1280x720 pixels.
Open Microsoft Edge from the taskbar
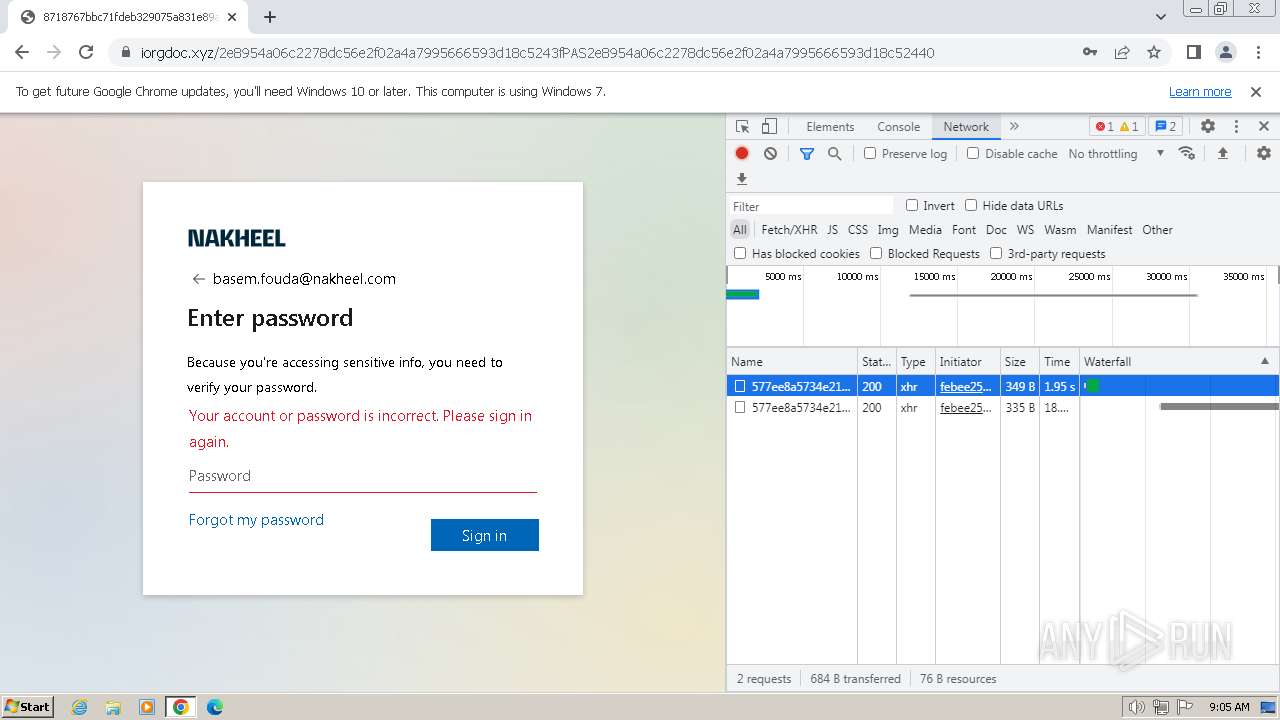[x=215, y=707]
